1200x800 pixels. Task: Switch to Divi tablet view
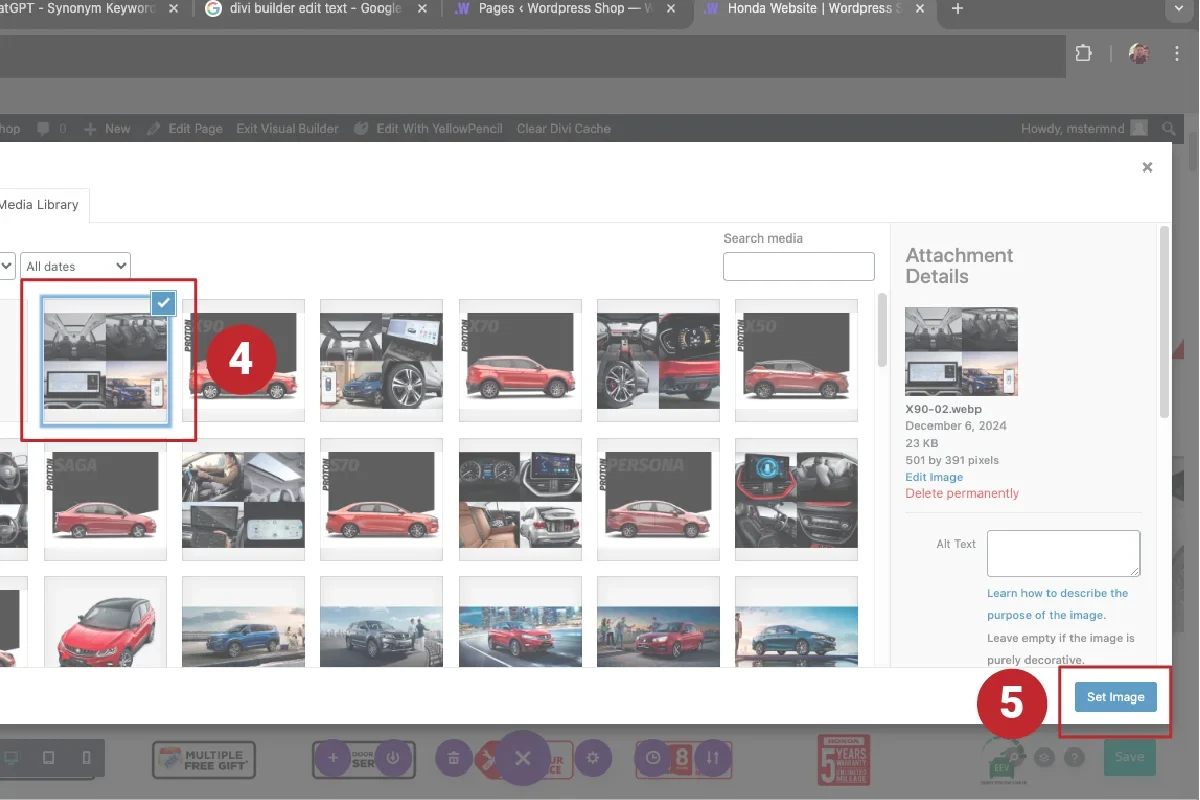click(x=48, y=758)
